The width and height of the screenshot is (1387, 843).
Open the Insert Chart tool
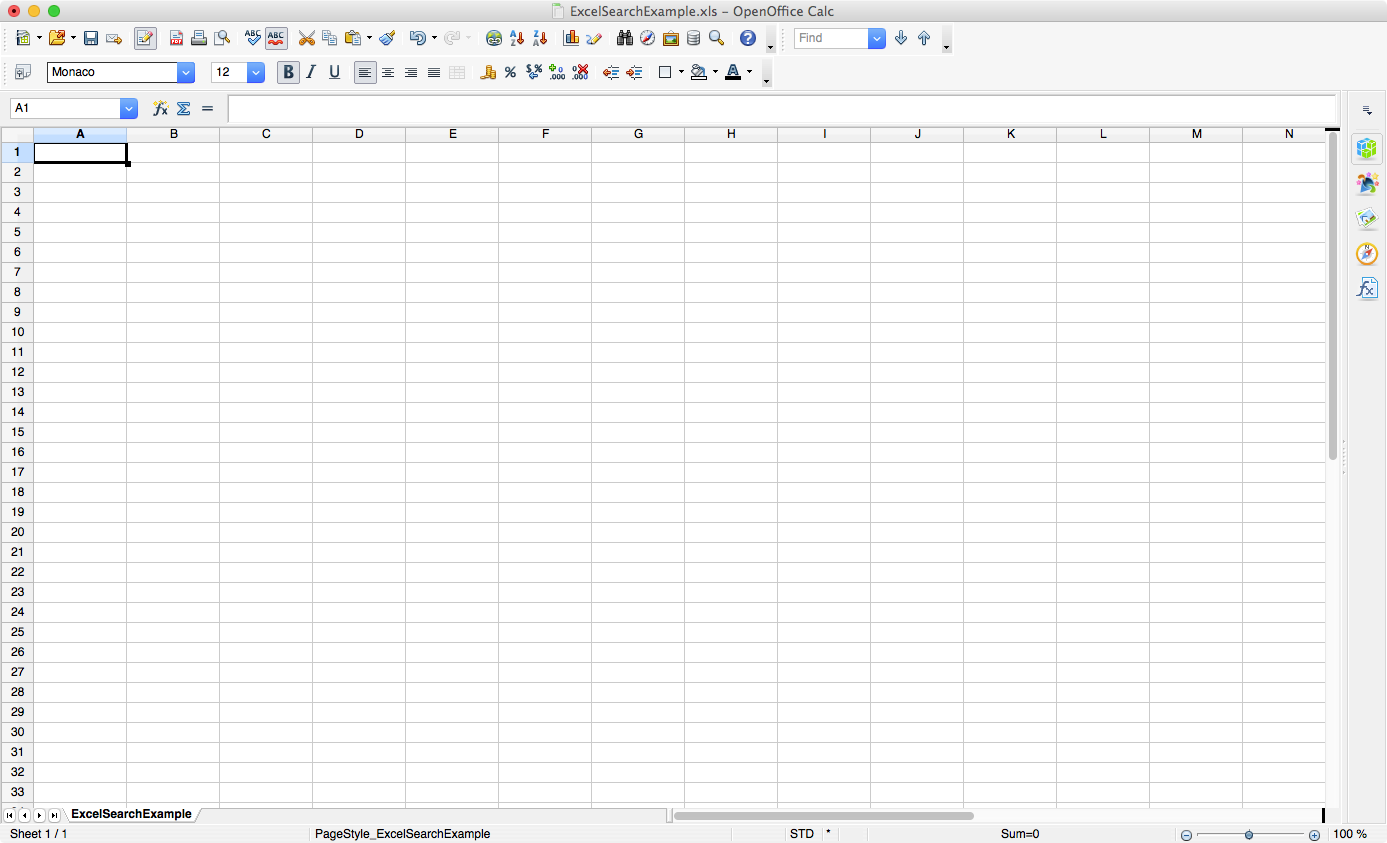click(x=571, y=38)
